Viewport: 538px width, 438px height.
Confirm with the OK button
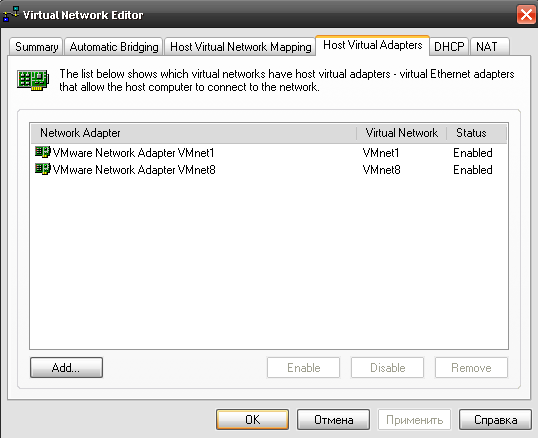[253, 419]
